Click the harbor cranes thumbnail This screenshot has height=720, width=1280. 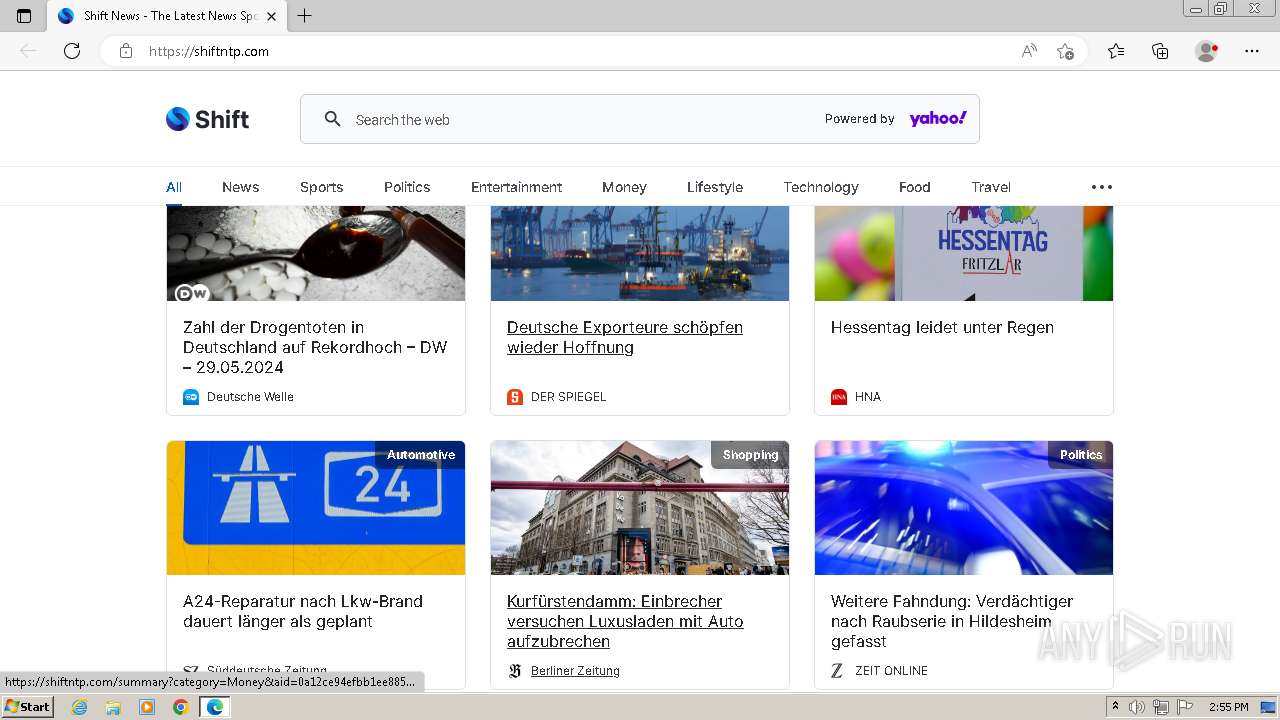click(640, 253)
